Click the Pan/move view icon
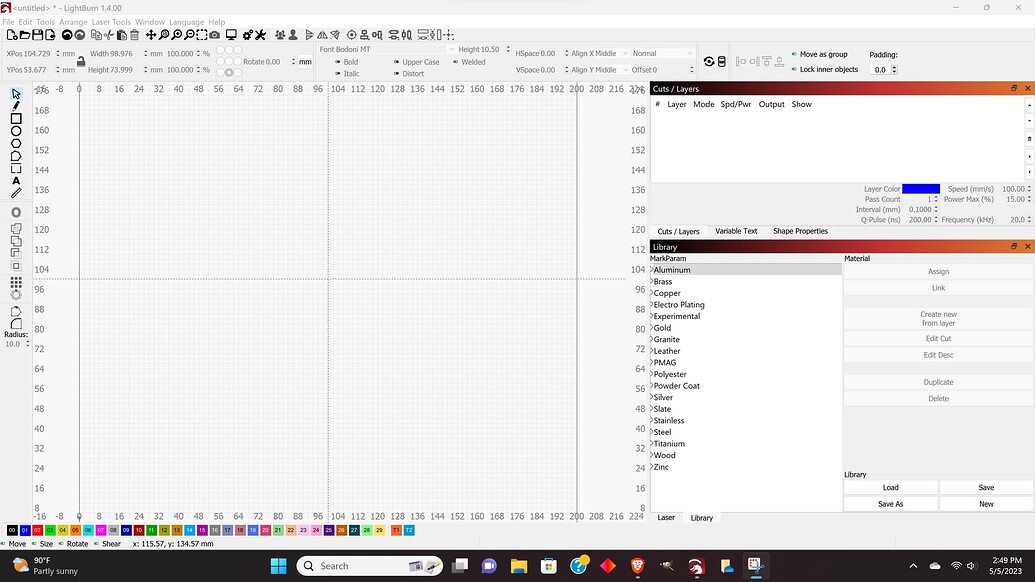 (x=151, y=35)
